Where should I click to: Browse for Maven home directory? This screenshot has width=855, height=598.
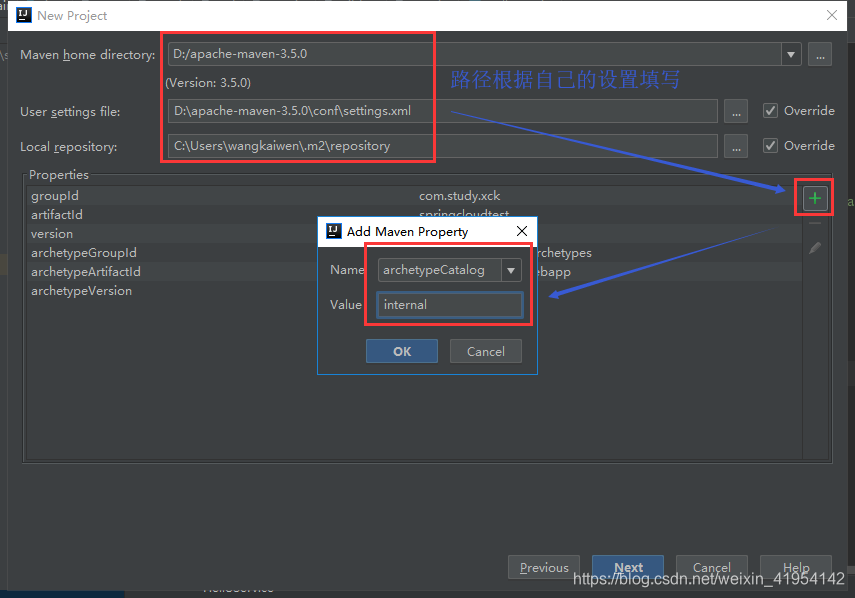[x=820, y=55]
